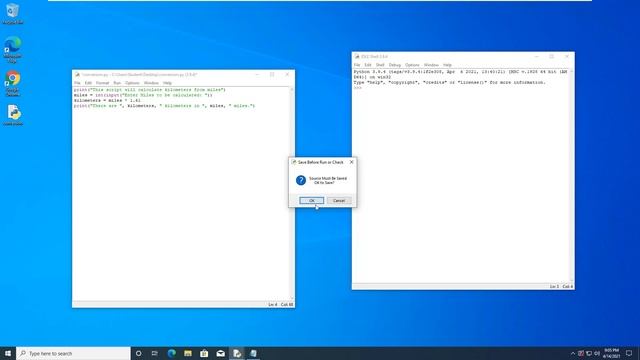Click the Shell window vertical scrollbar
This screenshot has width=640, height=360.
(x=571, y=176)
